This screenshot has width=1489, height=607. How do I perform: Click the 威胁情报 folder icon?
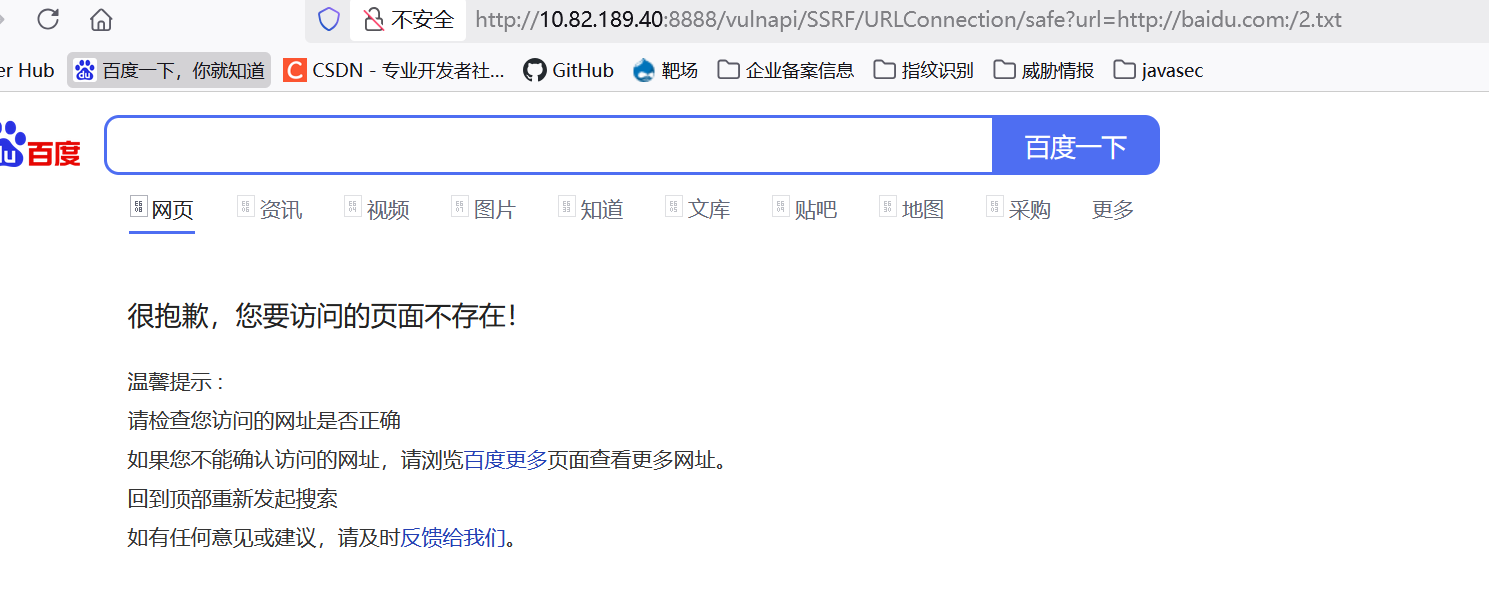click(x=1004, y=70)
